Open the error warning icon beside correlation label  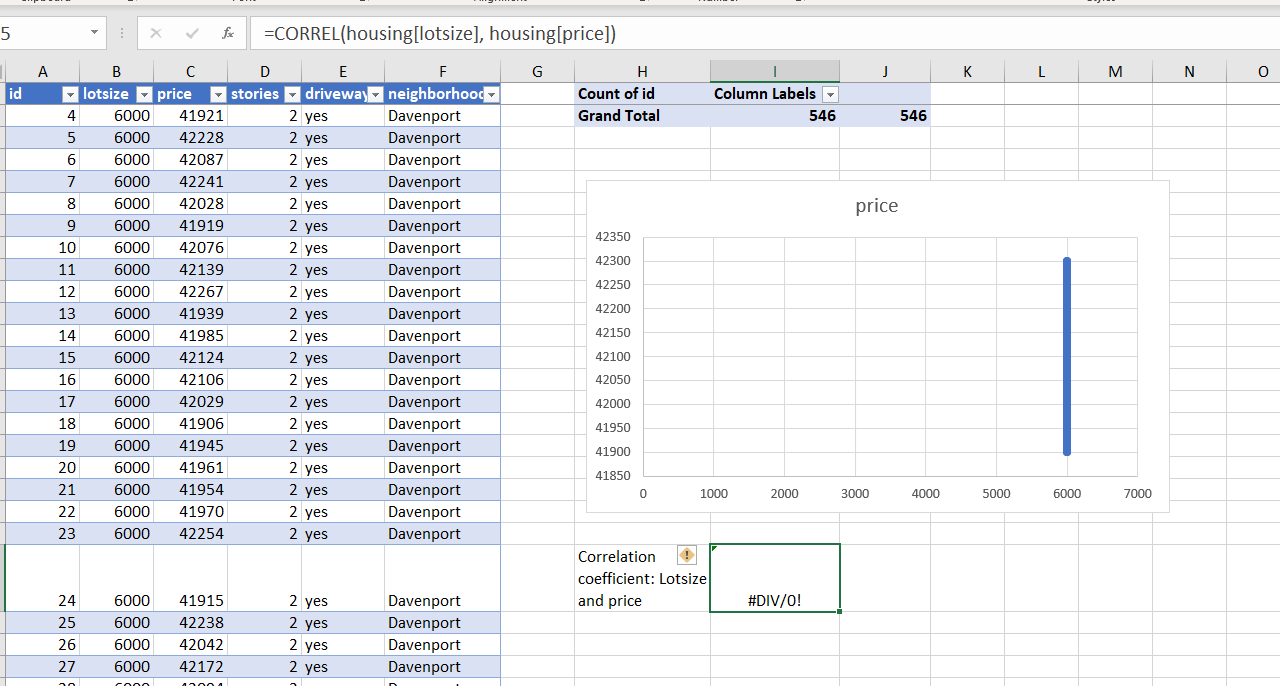(687, 555)
